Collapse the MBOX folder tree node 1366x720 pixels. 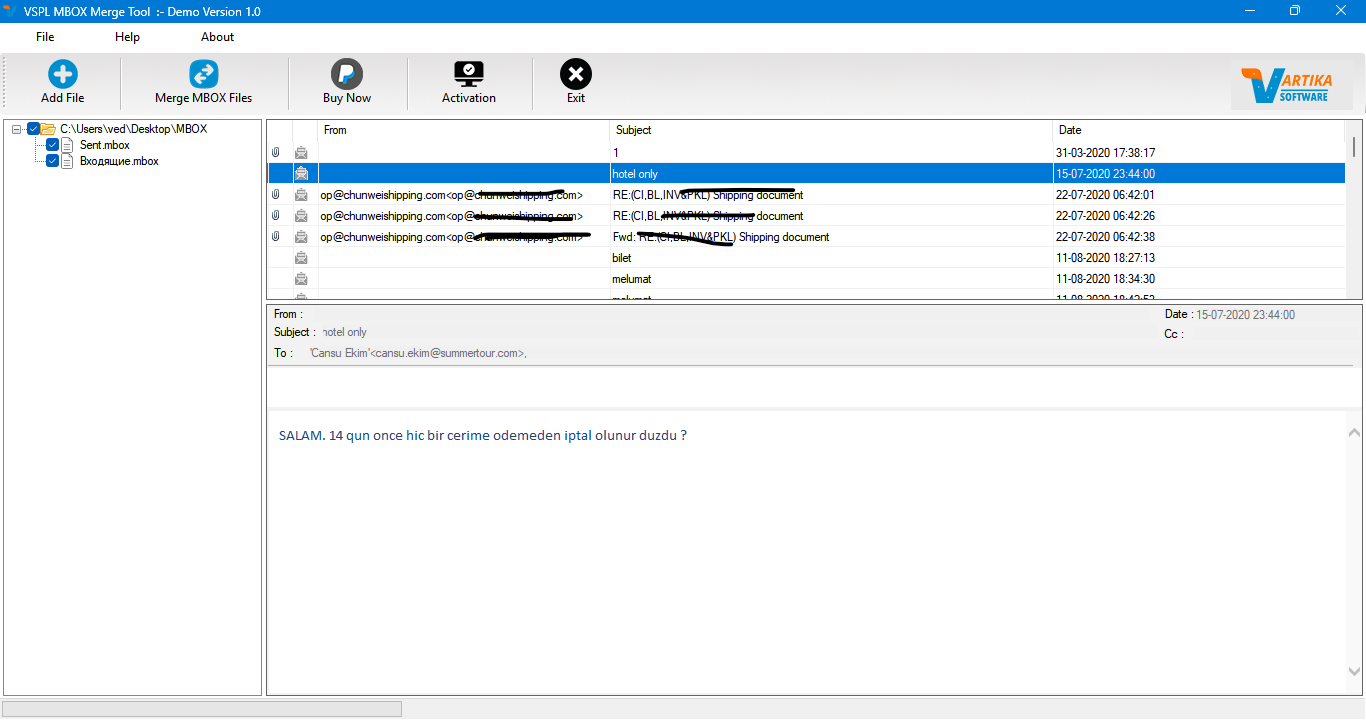click(17, 129)
